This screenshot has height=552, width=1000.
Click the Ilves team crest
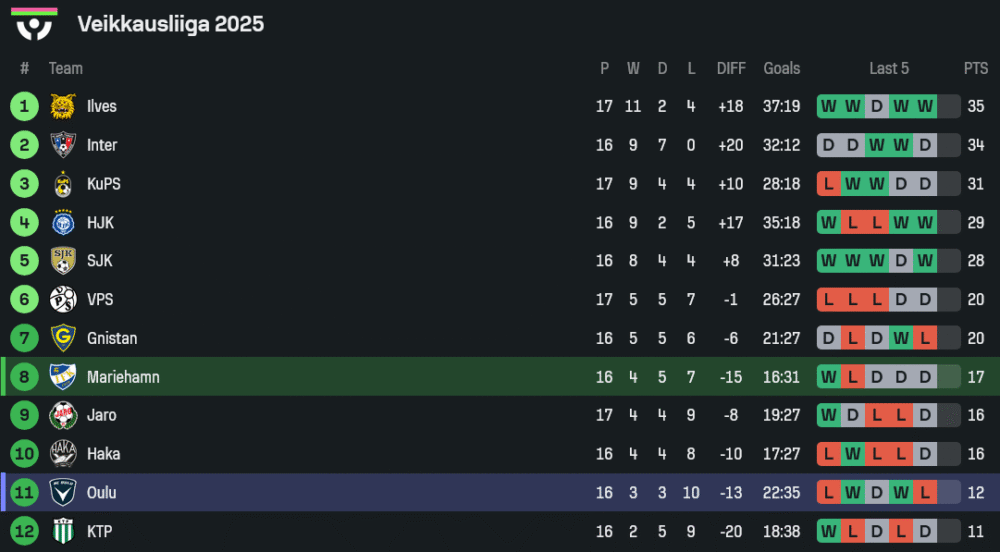pos(63,106)
